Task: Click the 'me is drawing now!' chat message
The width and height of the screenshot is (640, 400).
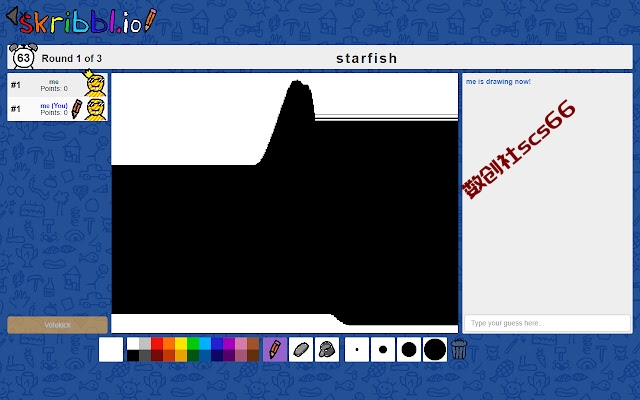Action: pyautogui.click(x=498, y=82)
